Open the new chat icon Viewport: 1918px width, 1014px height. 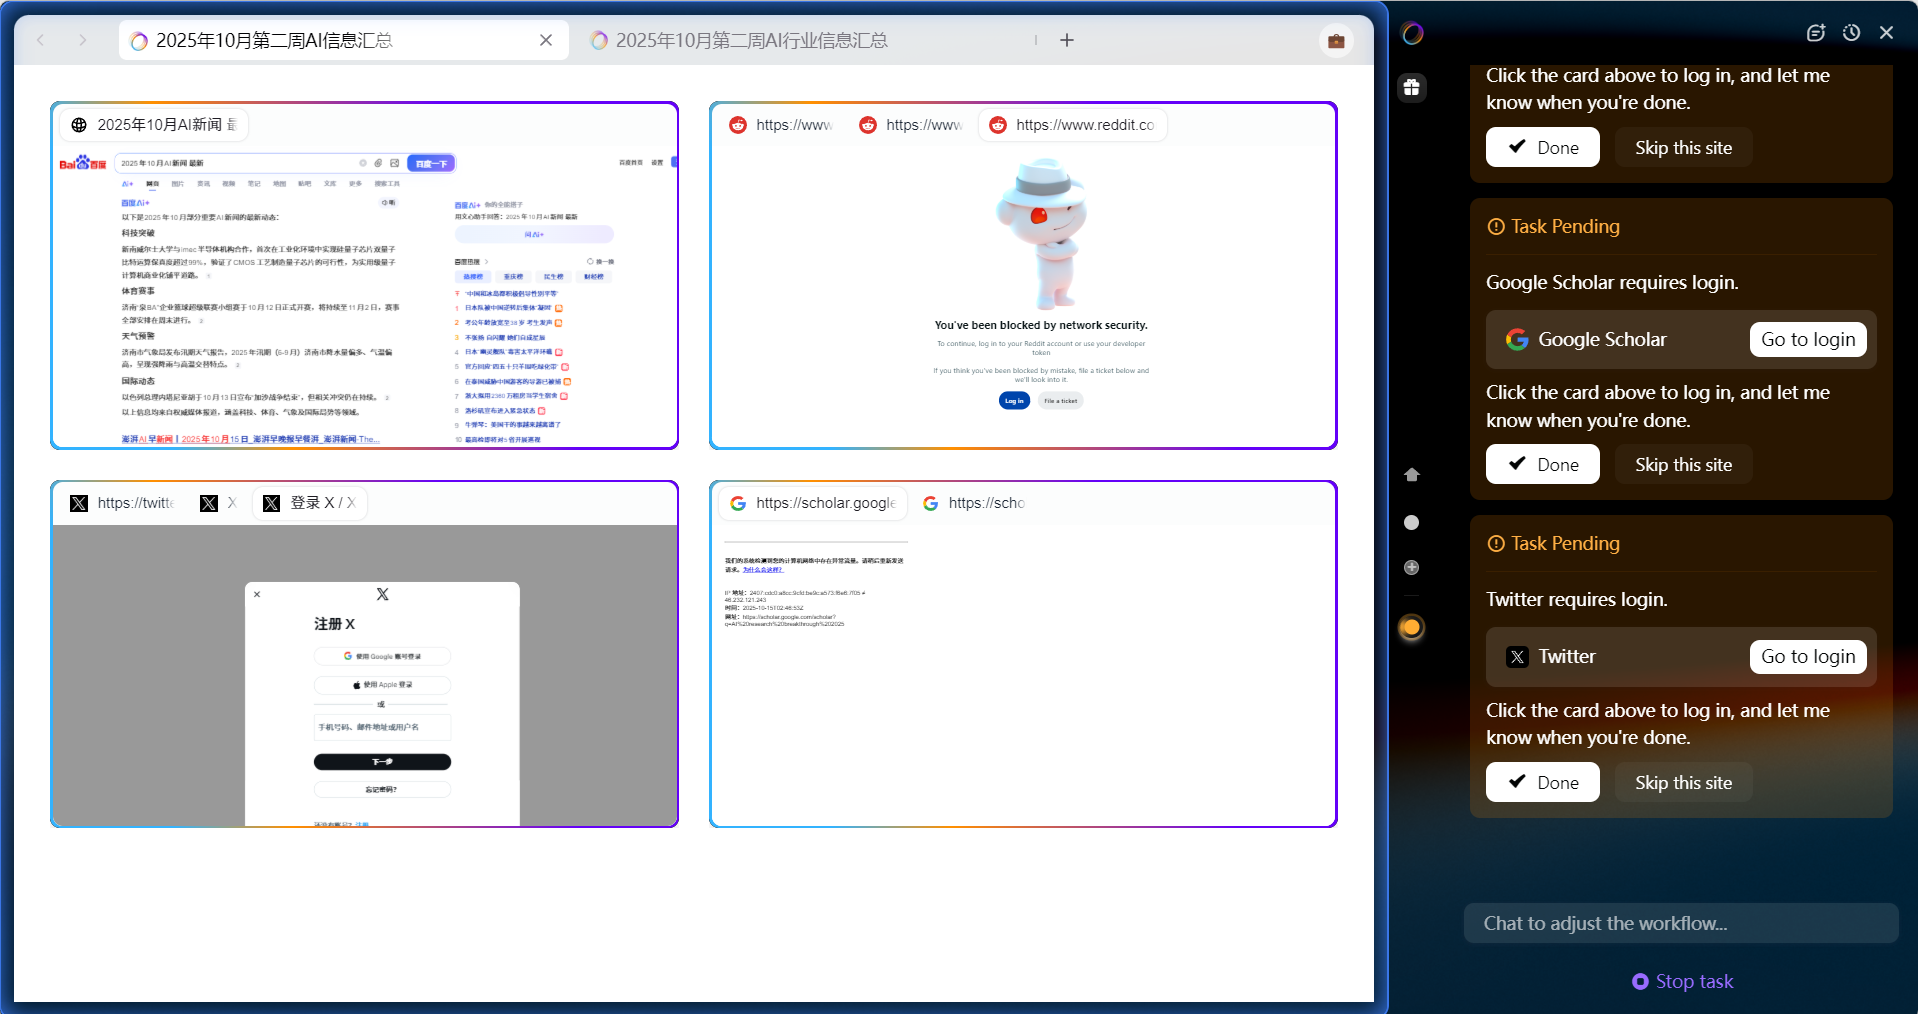point(1816,33)
